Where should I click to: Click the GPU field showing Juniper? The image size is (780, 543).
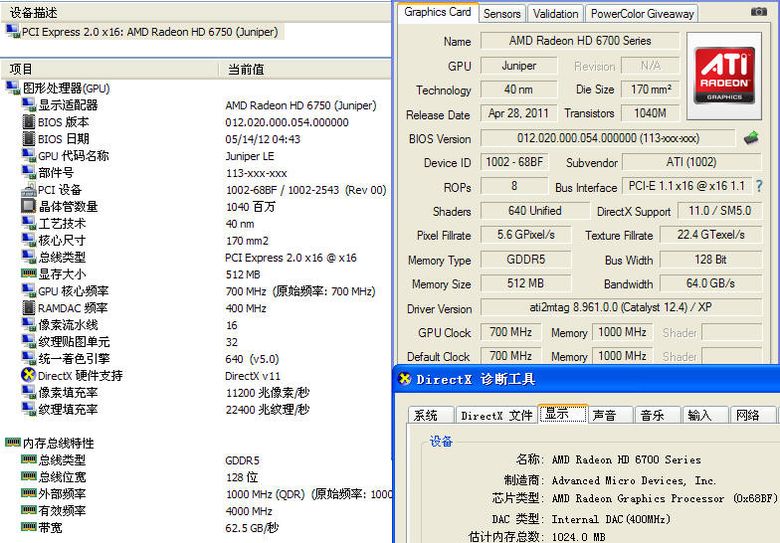pyautogui.click(x=519, y=66)
